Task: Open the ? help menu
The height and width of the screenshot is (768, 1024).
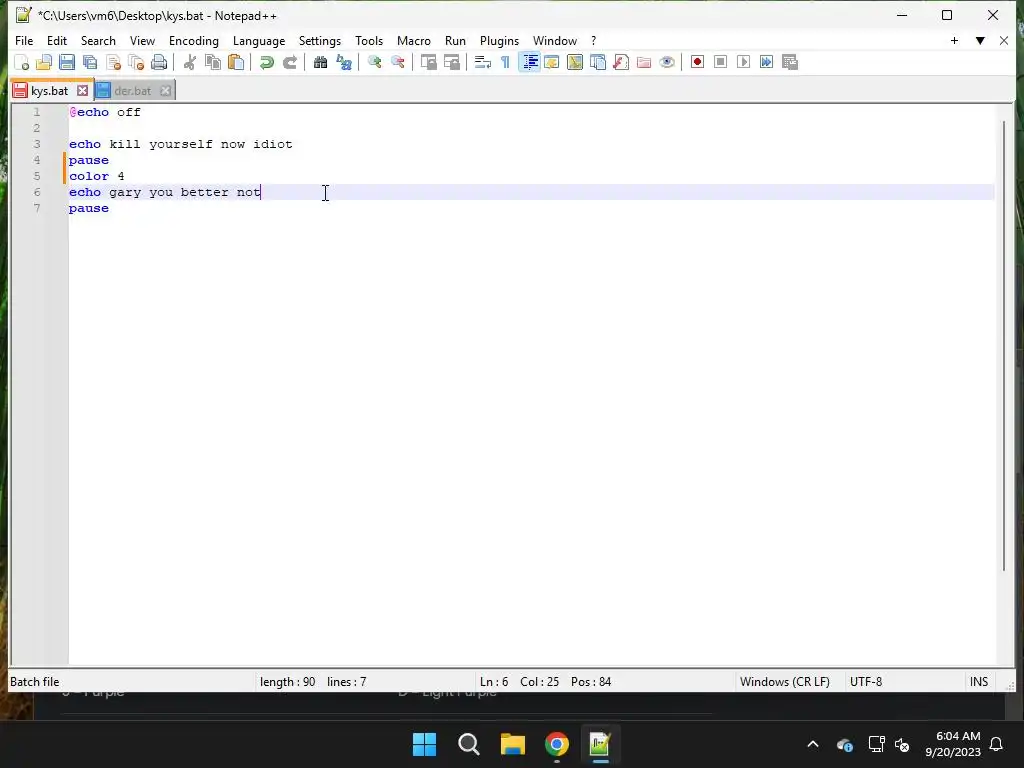Action: (x=594, y=40)
